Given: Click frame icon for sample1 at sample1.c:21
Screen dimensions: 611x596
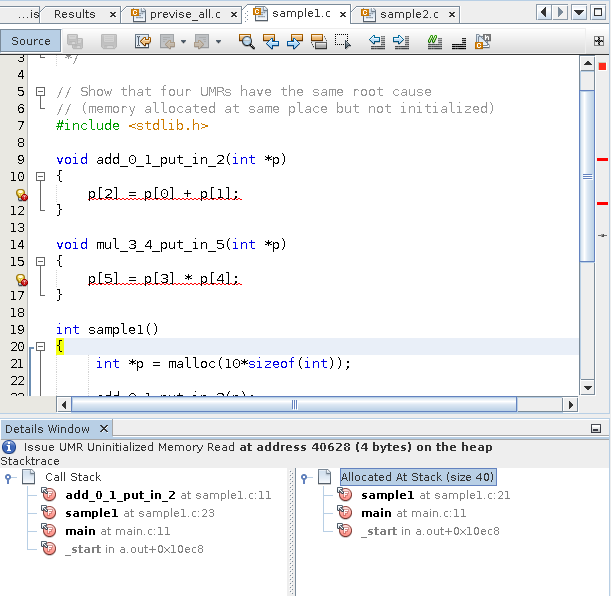Looking at the screenshot, I should pos(345,494).
